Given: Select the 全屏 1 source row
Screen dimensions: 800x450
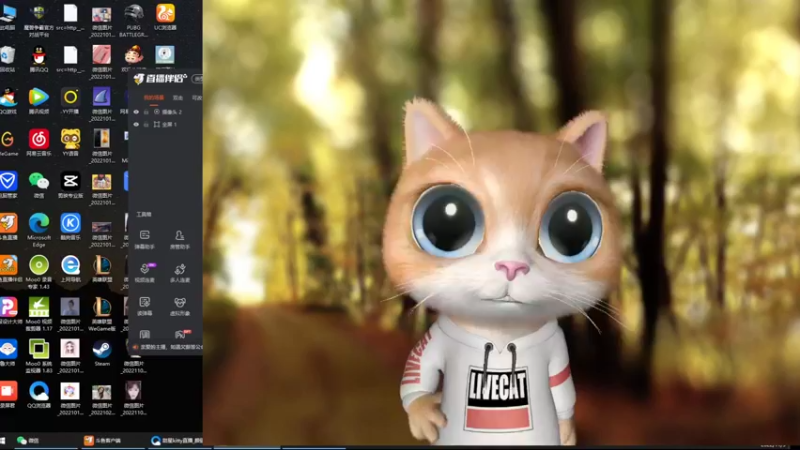Looking at the screenshot, I should (166, 124).
